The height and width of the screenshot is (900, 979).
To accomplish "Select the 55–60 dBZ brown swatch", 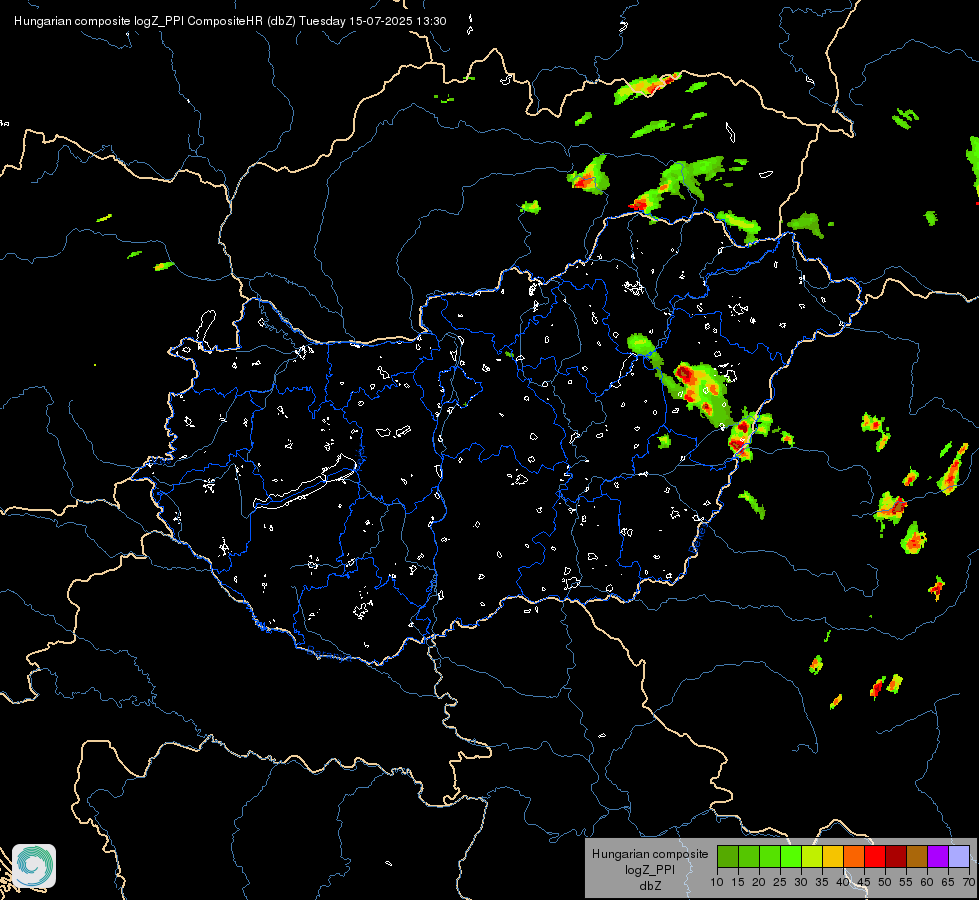I will [917, 856].
